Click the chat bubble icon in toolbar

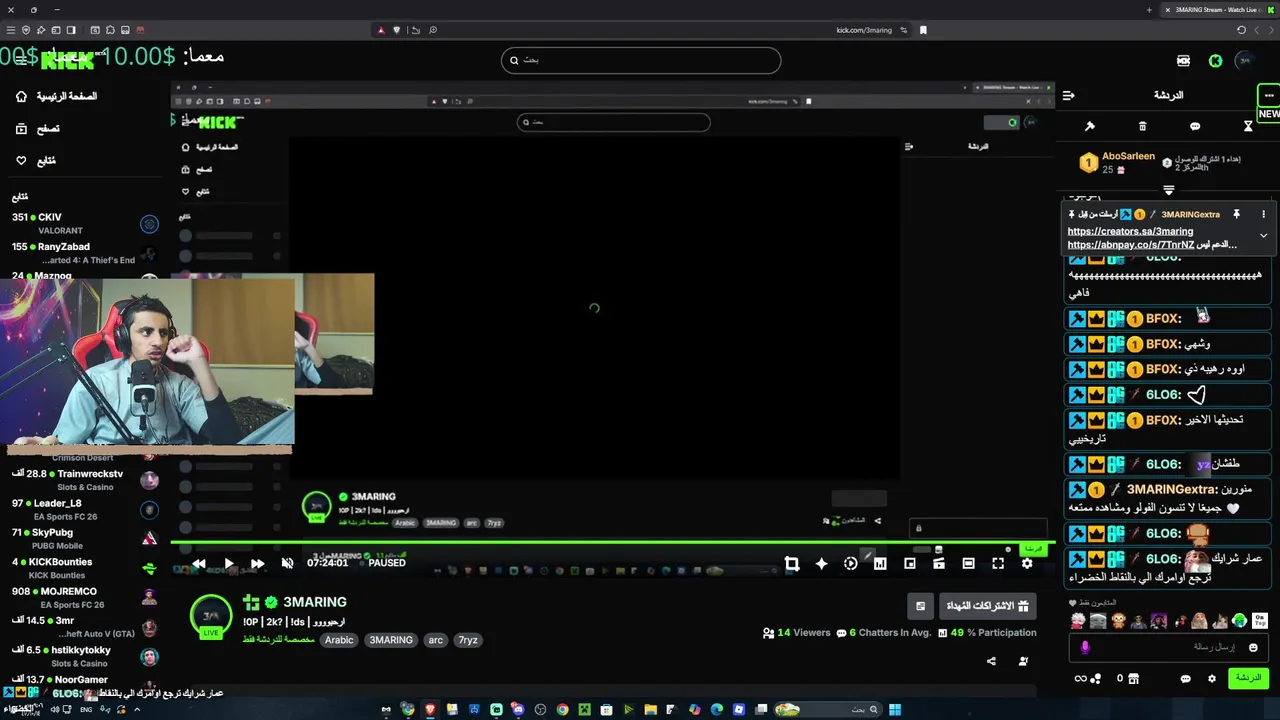tap(1195, 126)
